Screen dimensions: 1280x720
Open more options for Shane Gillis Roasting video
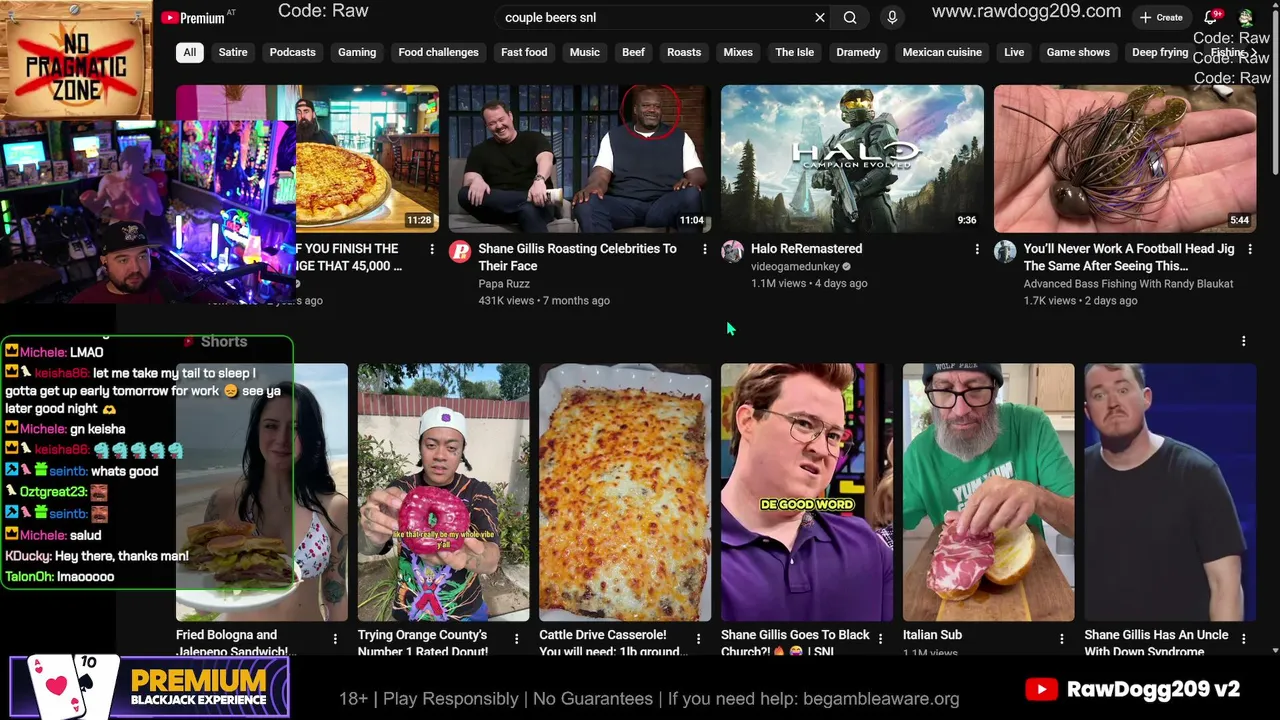(x=705, y=249)
